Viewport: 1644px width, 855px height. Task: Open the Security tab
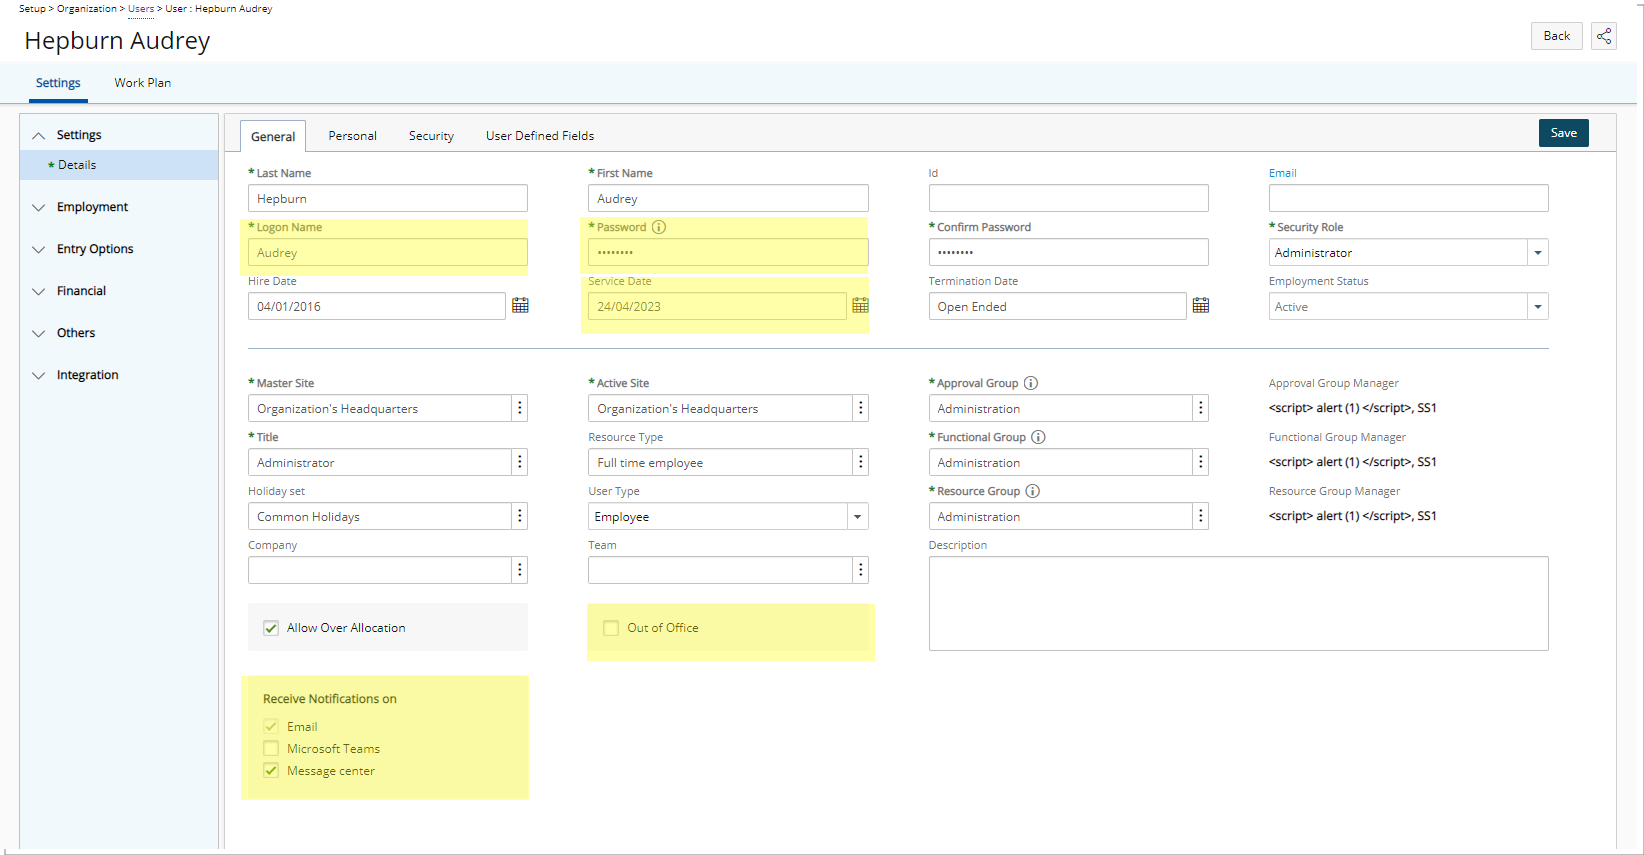pos(431,136)
